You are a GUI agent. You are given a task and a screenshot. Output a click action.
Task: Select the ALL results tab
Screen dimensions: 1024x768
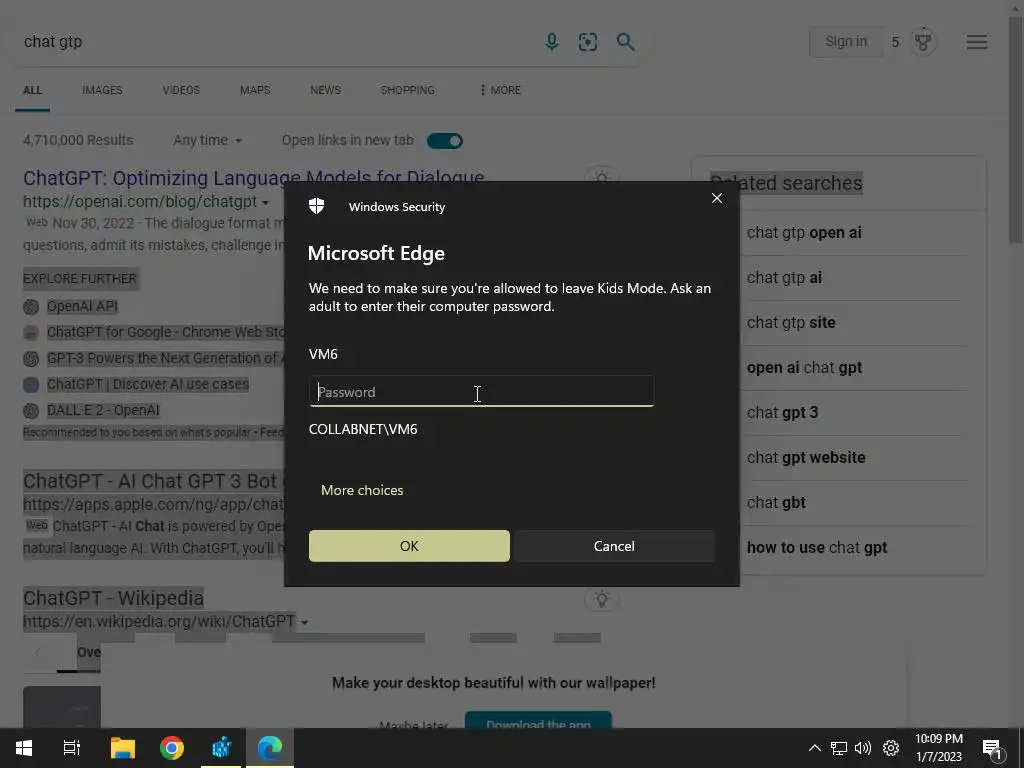click(x=33, y=90)
